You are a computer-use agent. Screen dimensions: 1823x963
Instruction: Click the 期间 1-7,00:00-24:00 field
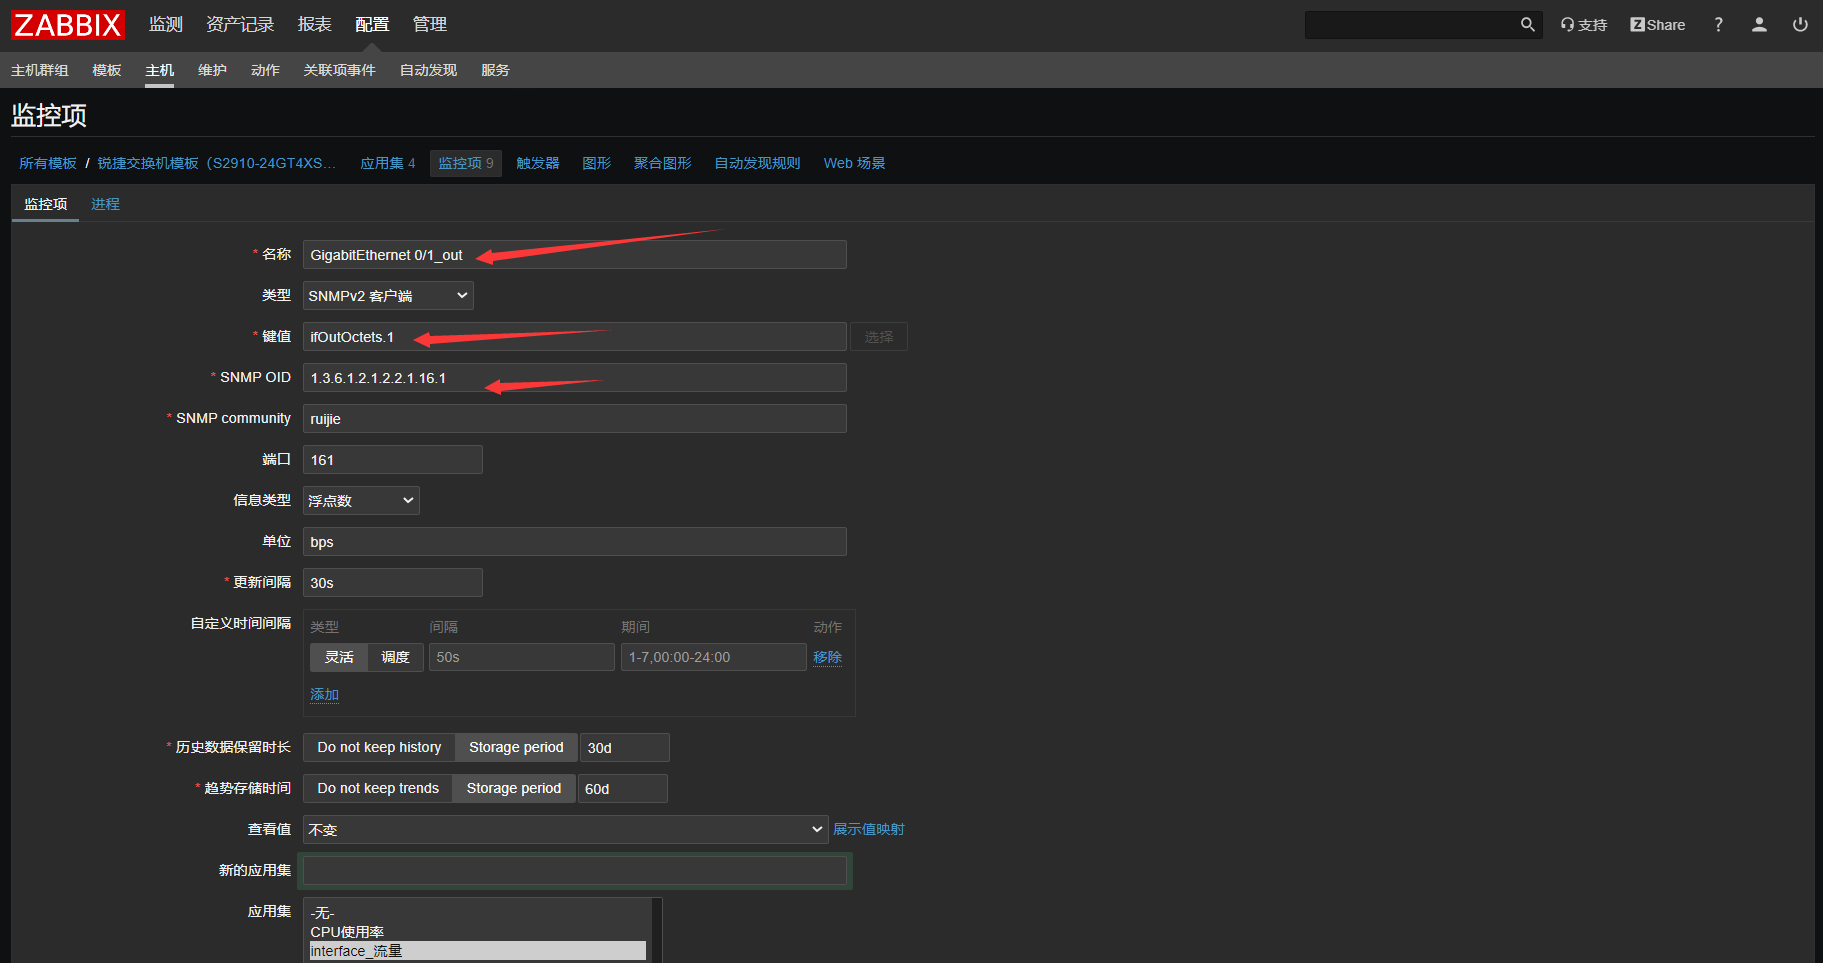click(714, 657)
